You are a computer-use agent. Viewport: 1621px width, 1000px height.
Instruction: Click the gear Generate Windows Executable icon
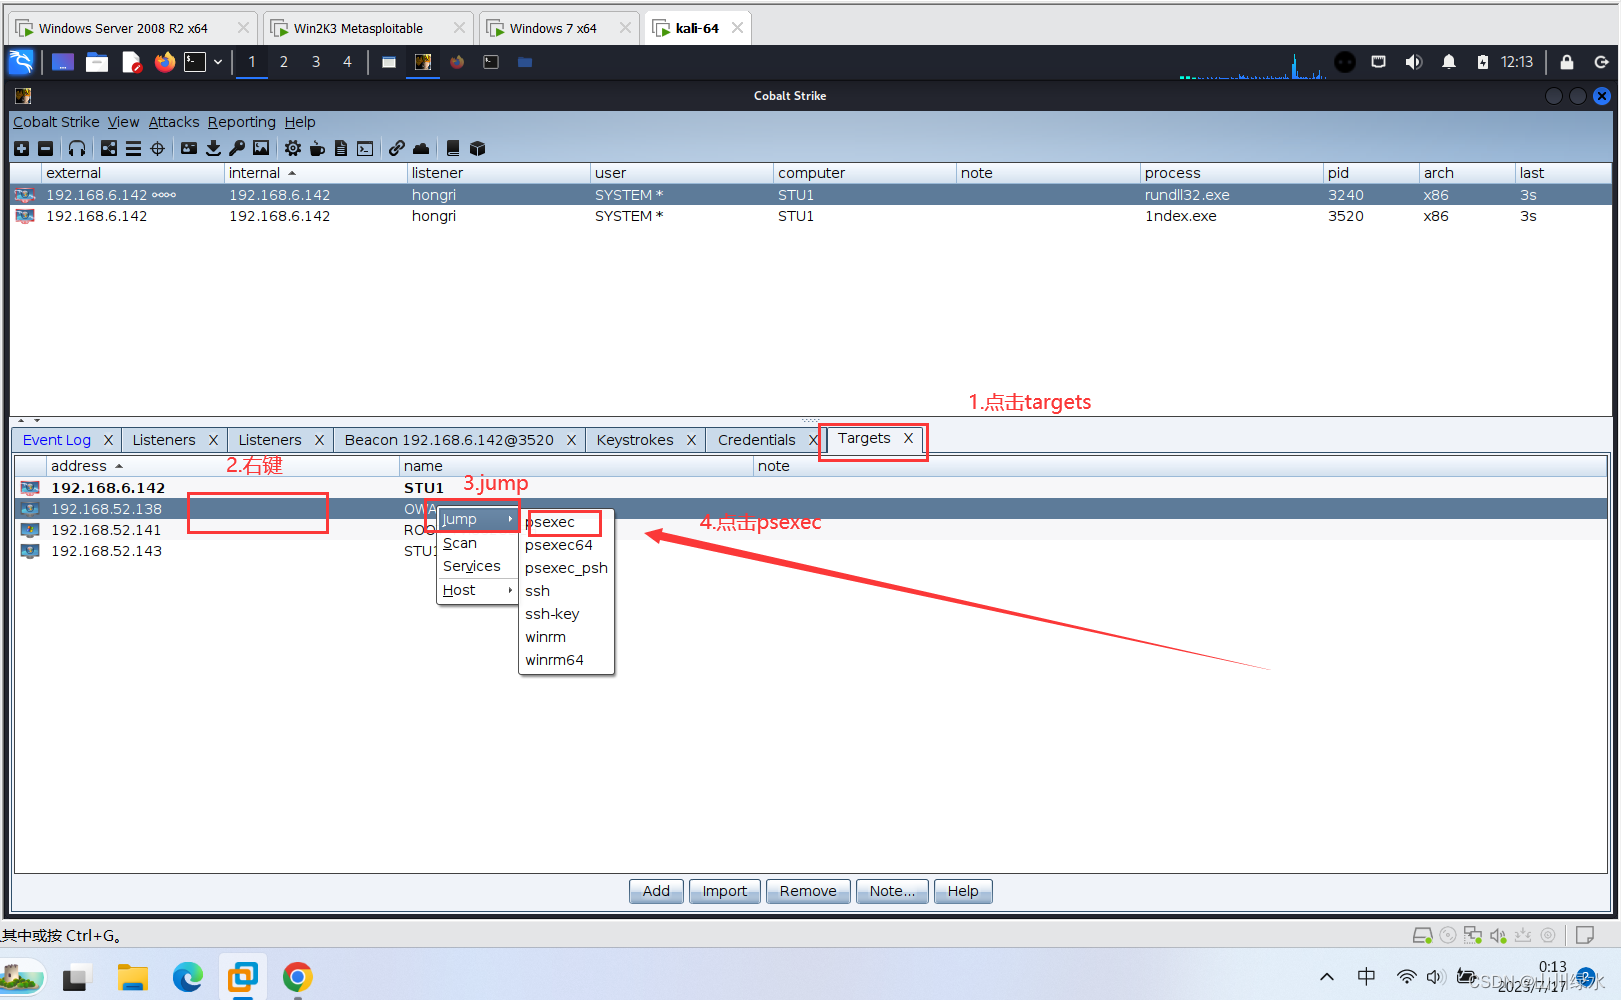click(292, 148)
